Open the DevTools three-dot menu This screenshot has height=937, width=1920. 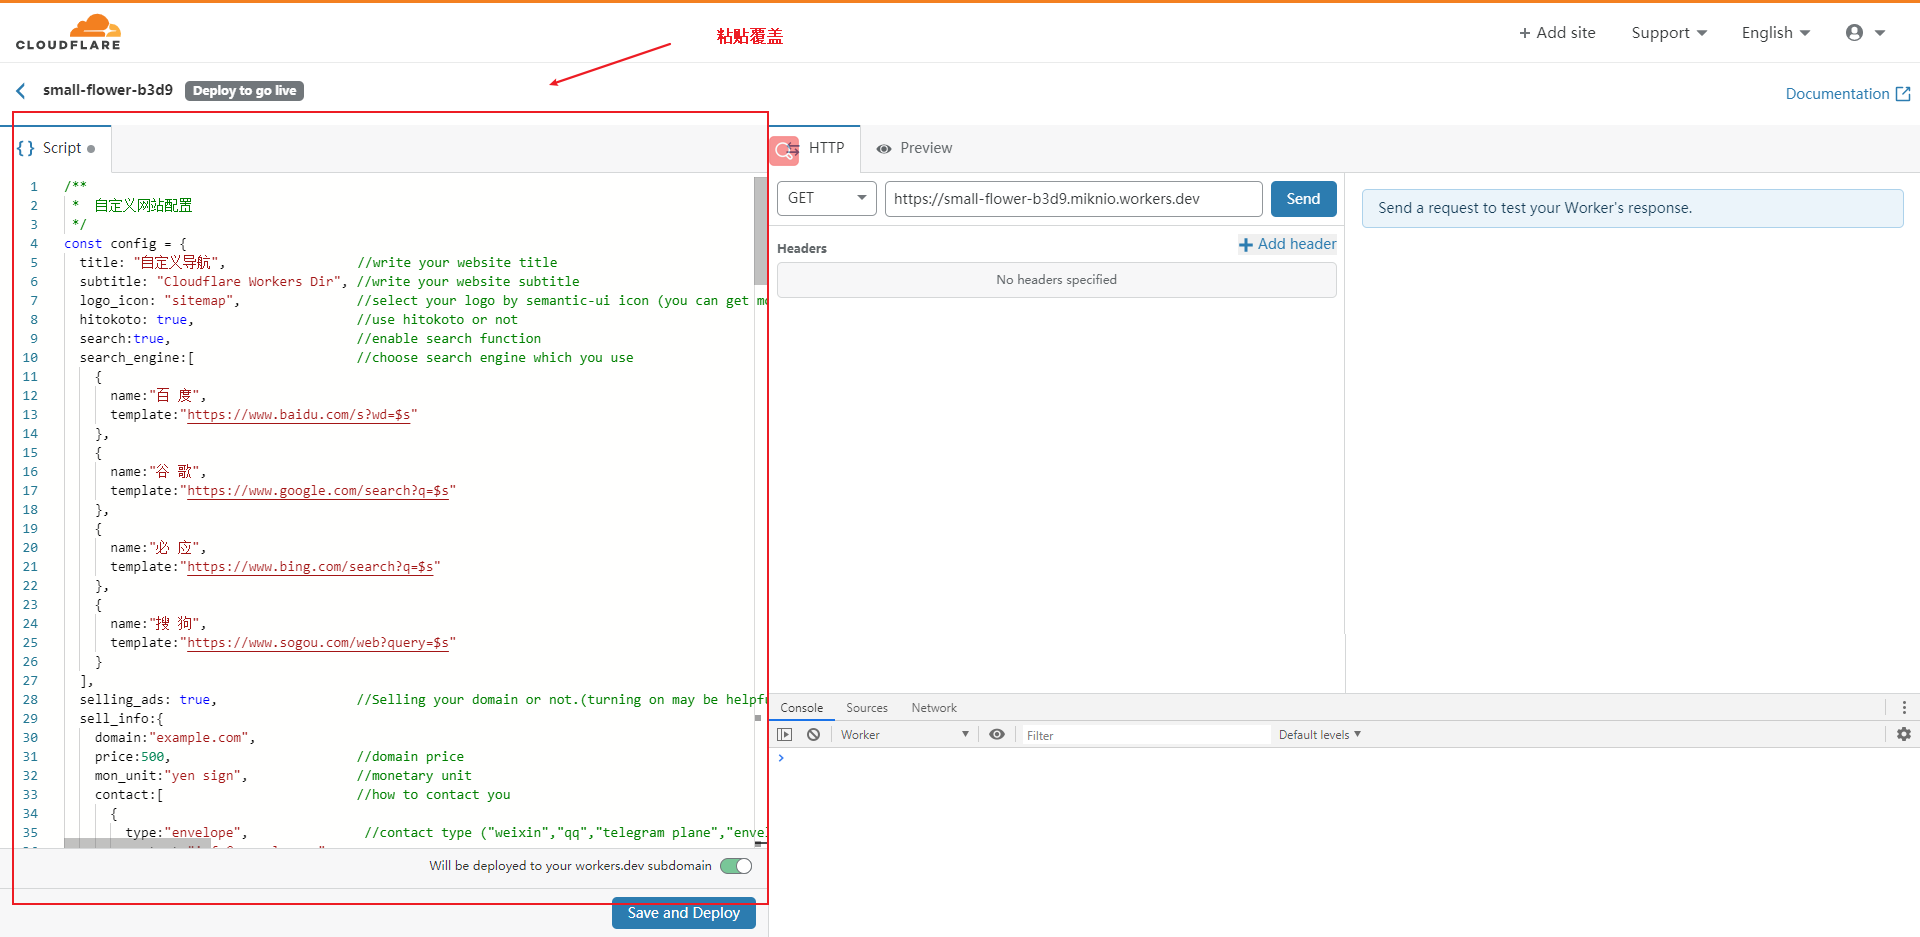pyautogui.click(x=1903, y=707)
